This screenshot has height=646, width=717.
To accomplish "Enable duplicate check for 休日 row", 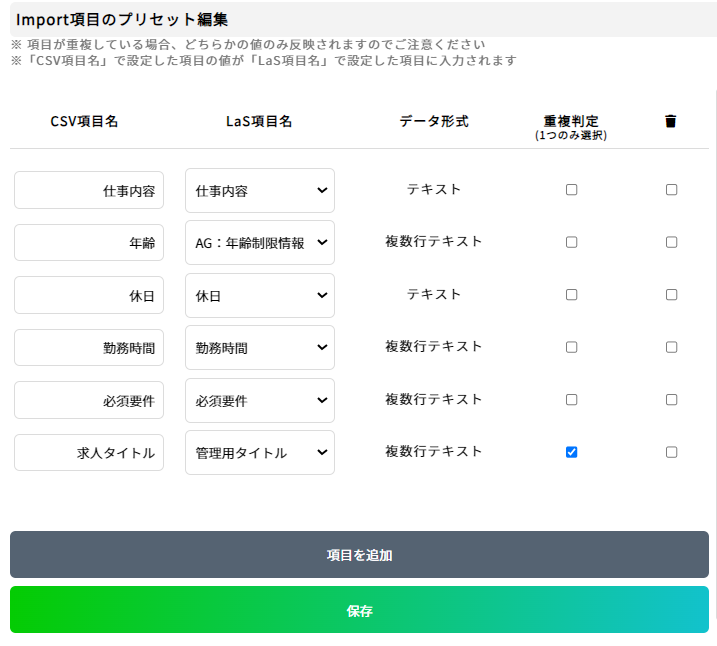I will [571, 294].
